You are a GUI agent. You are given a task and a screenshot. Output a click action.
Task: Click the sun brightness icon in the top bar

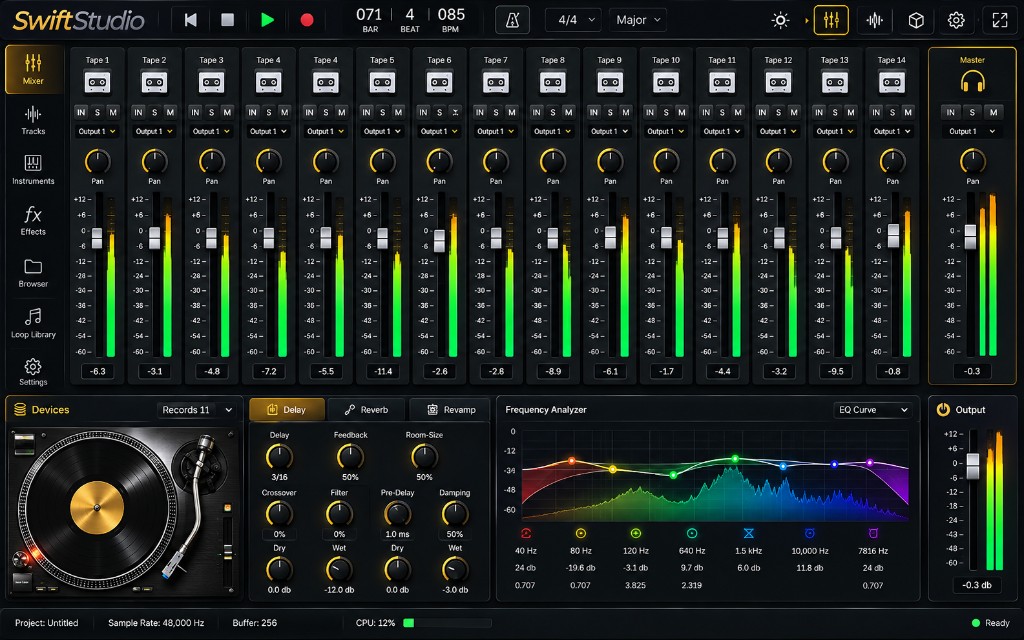(780, 20)
